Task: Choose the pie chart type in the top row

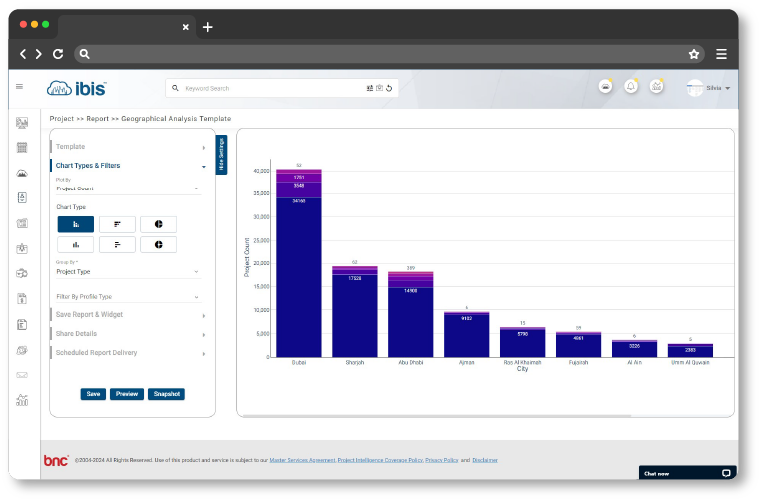Action: [158, 225]
